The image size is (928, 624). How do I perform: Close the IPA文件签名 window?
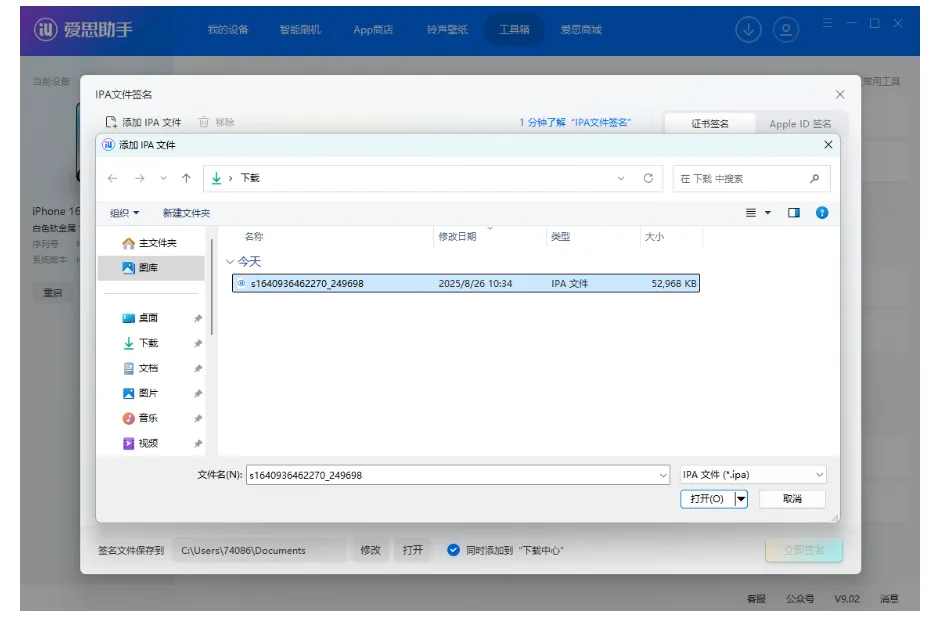coord(840,95)
